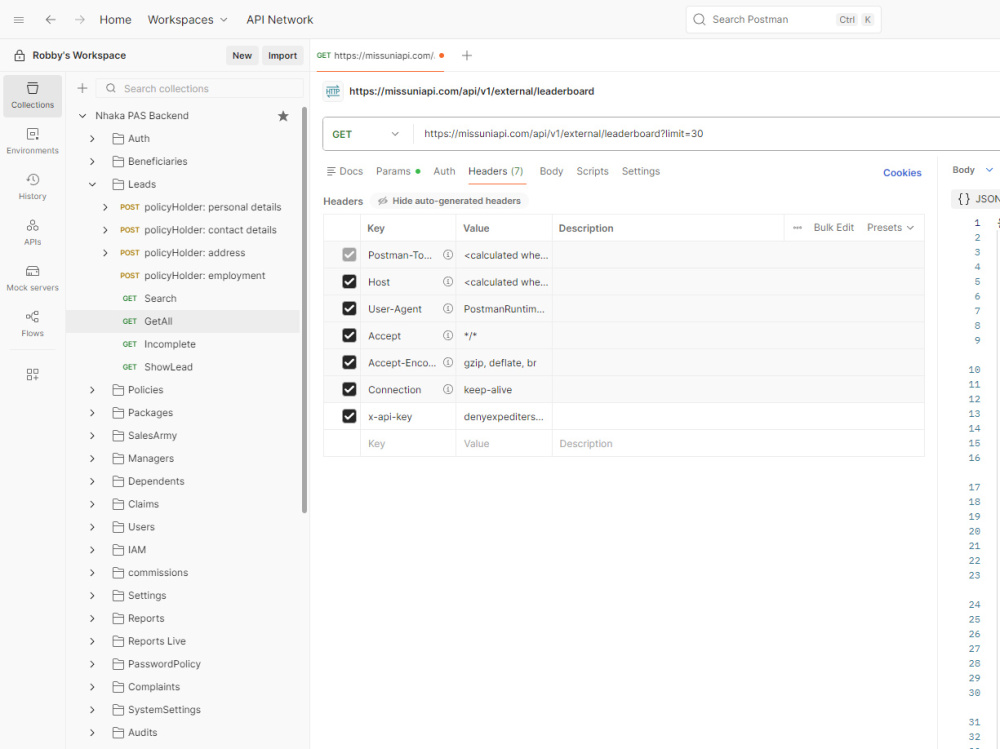Image resolution: width=1000 pixels, height=749 pixels.
Task: Open Cookies link
Action: coord(902,172)
